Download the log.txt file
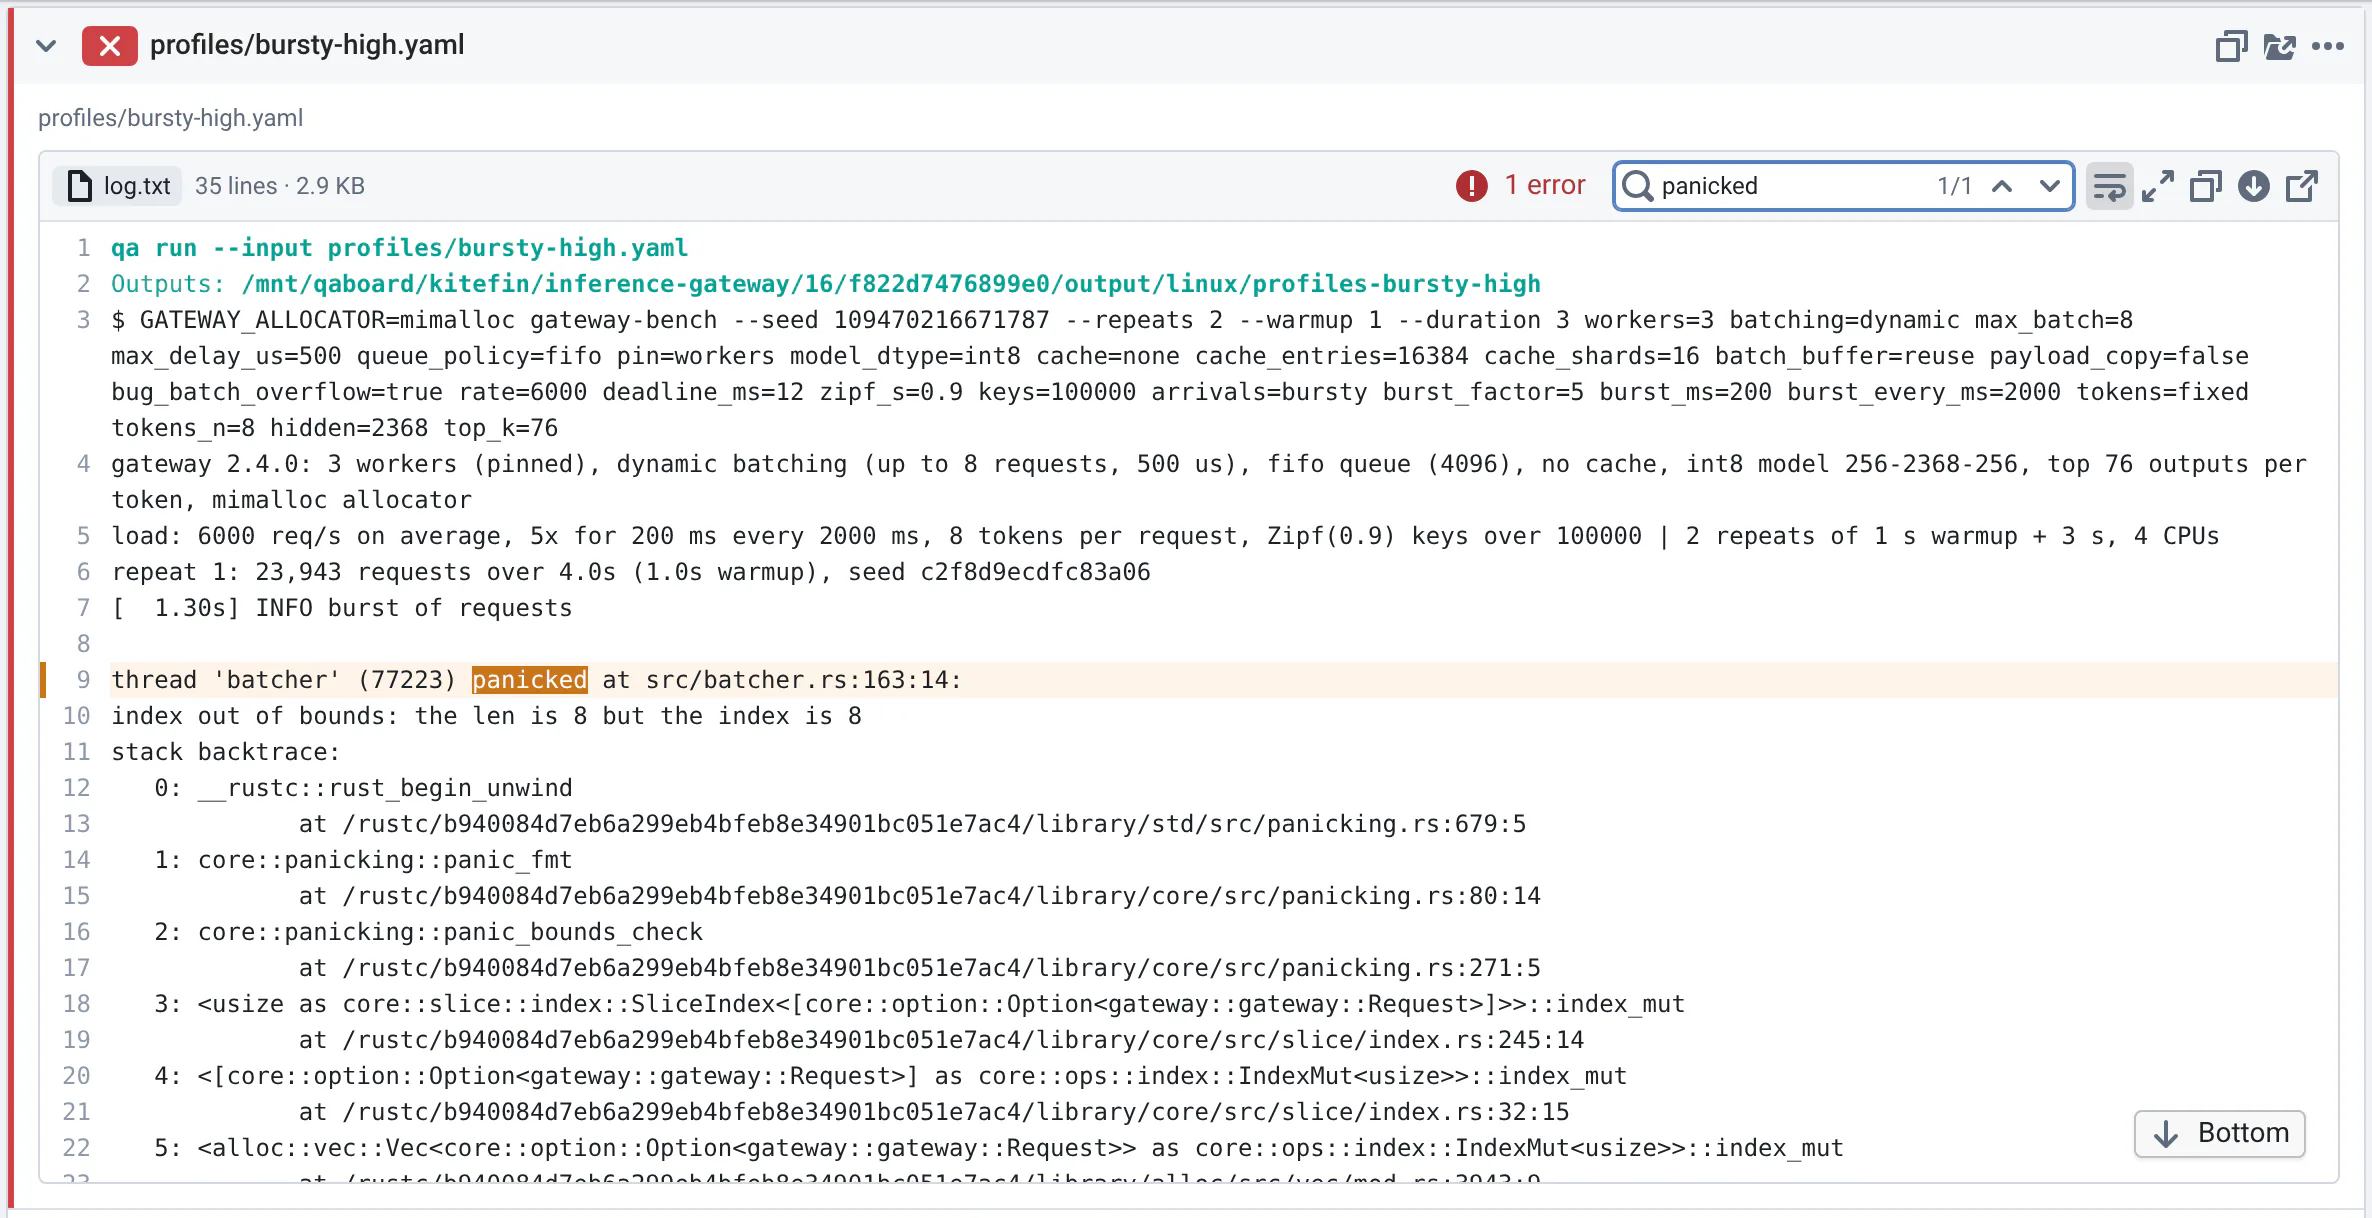2372x1218 pixels. (x=2254, y=186)
